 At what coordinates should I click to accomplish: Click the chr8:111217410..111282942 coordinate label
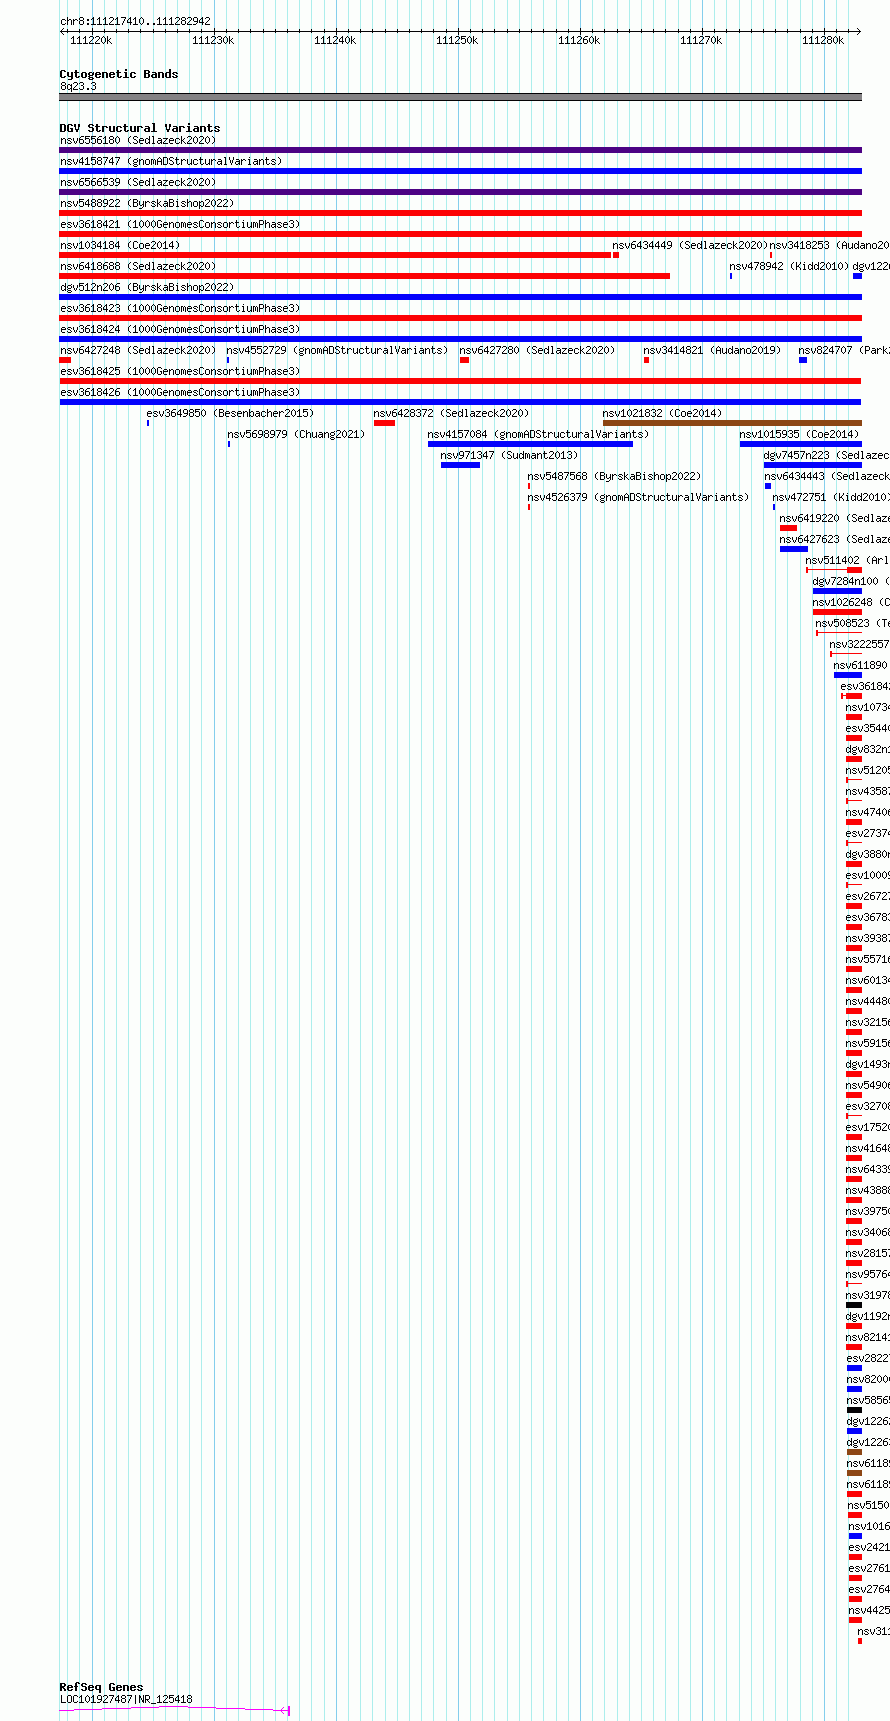(x=135, y=21)
